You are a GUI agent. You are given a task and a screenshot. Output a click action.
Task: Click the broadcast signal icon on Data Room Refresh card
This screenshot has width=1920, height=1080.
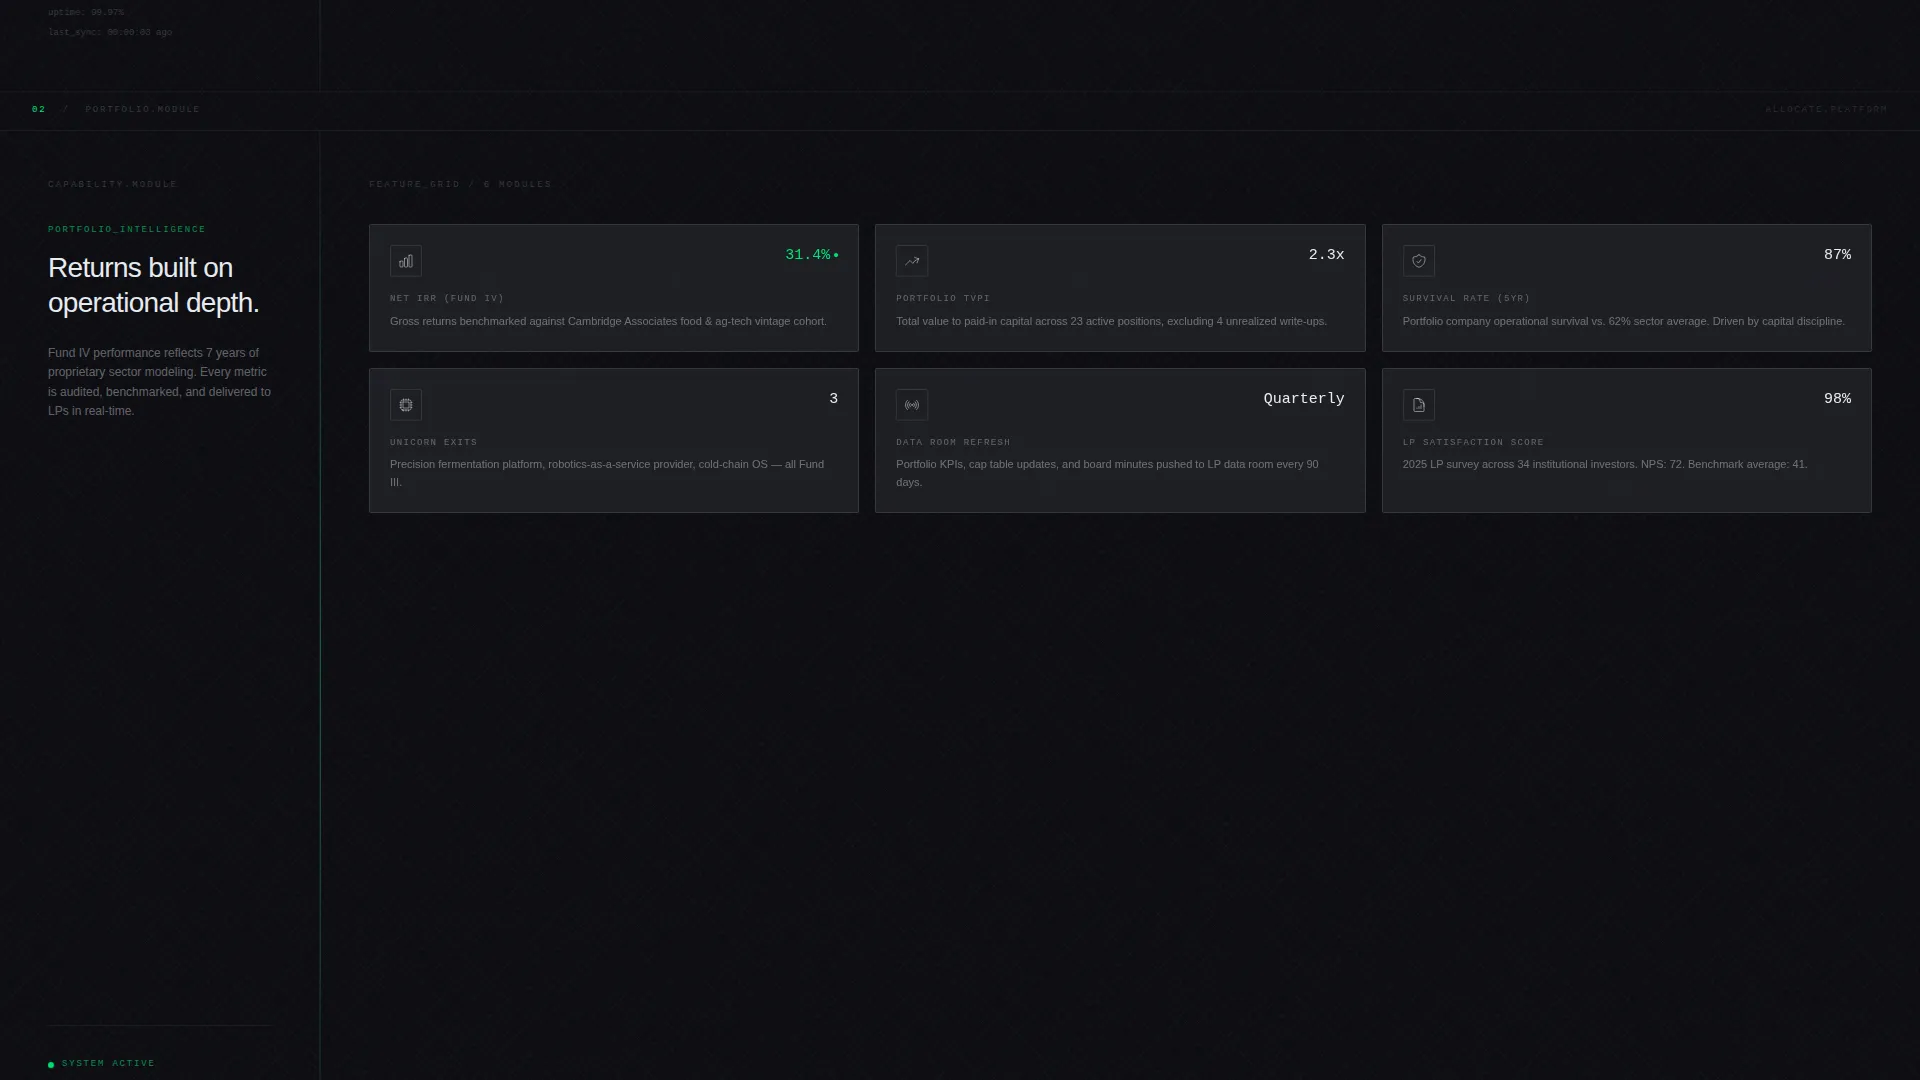point(912,405)
